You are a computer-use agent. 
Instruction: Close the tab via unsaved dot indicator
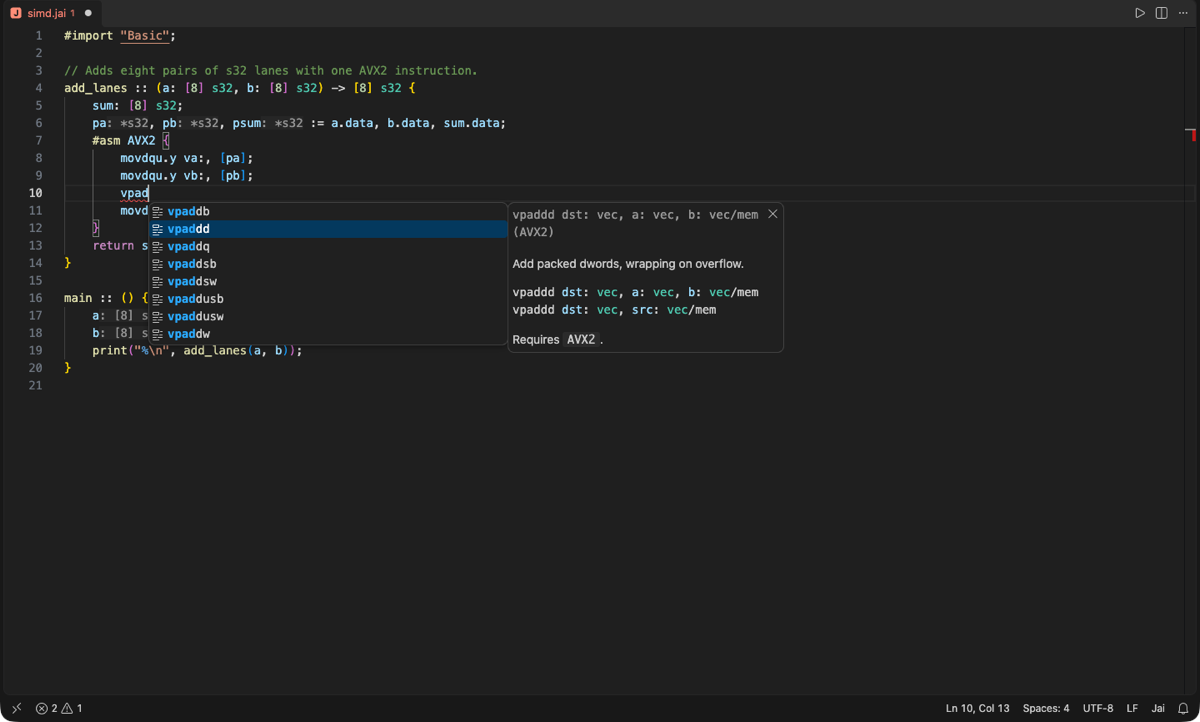pos(88,13)
